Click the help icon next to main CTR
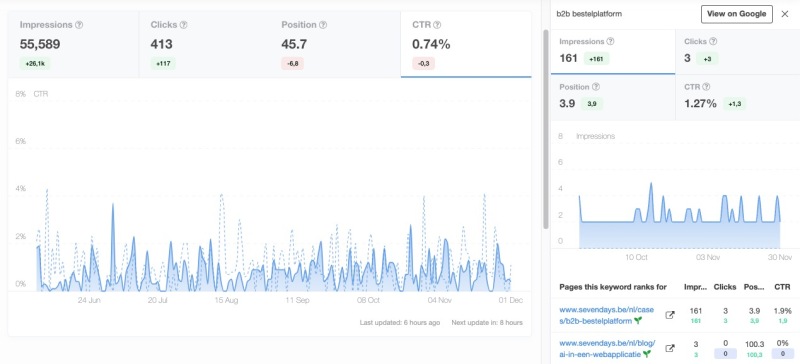The image size is (800, 364). click(437, 25)
